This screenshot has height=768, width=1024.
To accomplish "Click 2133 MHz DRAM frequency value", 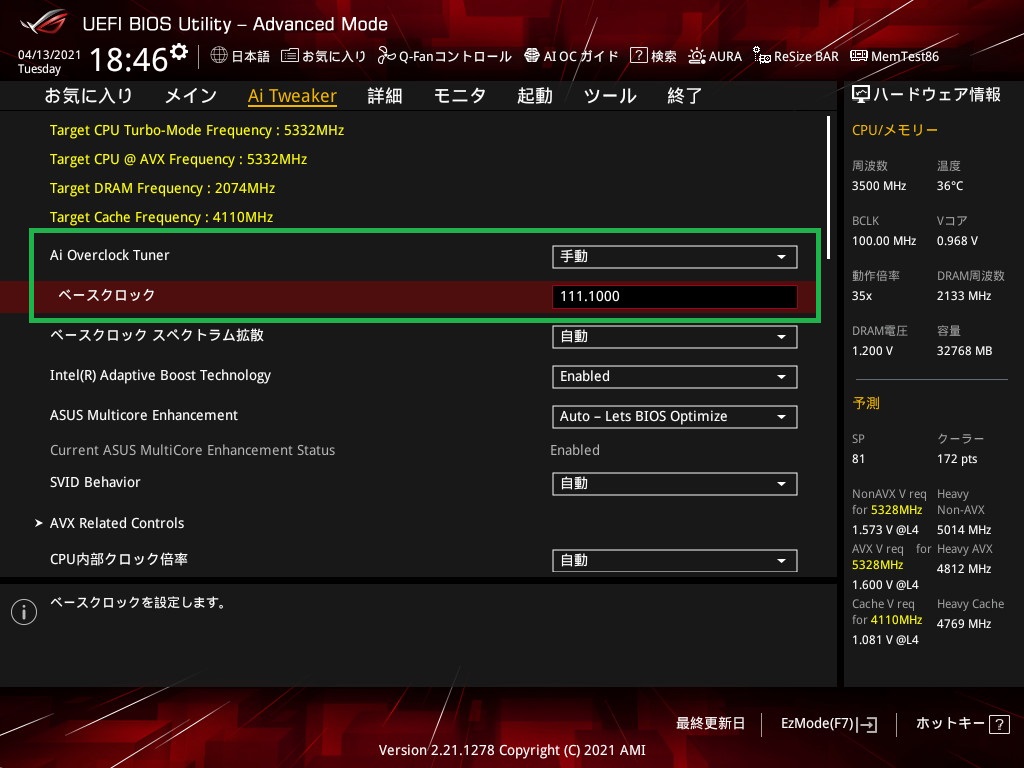I will [x=963, y=296].
